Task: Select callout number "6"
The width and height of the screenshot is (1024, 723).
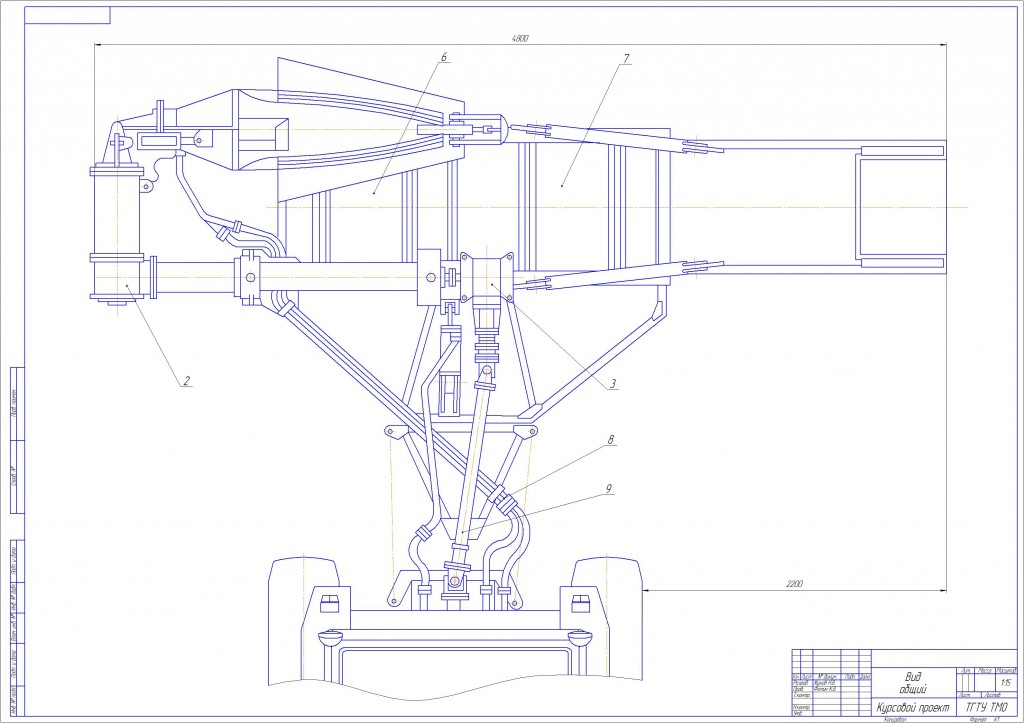Action: (x=444, y=57)
